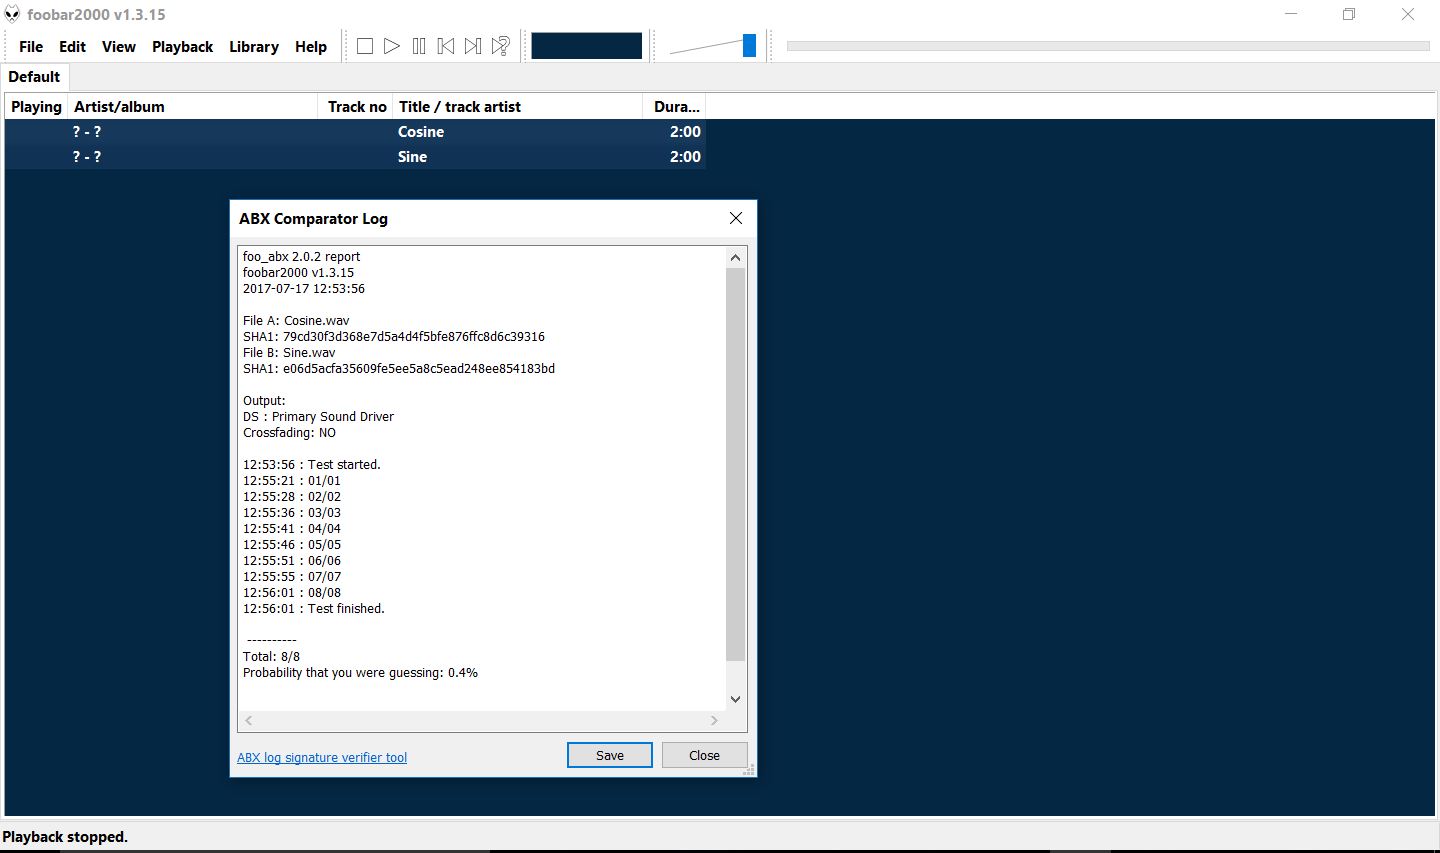Image resolution: width=1440 pixels, height=853 pixels.
Task: Click the '12:55:21 : 01/01' log entry
Action: (292, 481)
